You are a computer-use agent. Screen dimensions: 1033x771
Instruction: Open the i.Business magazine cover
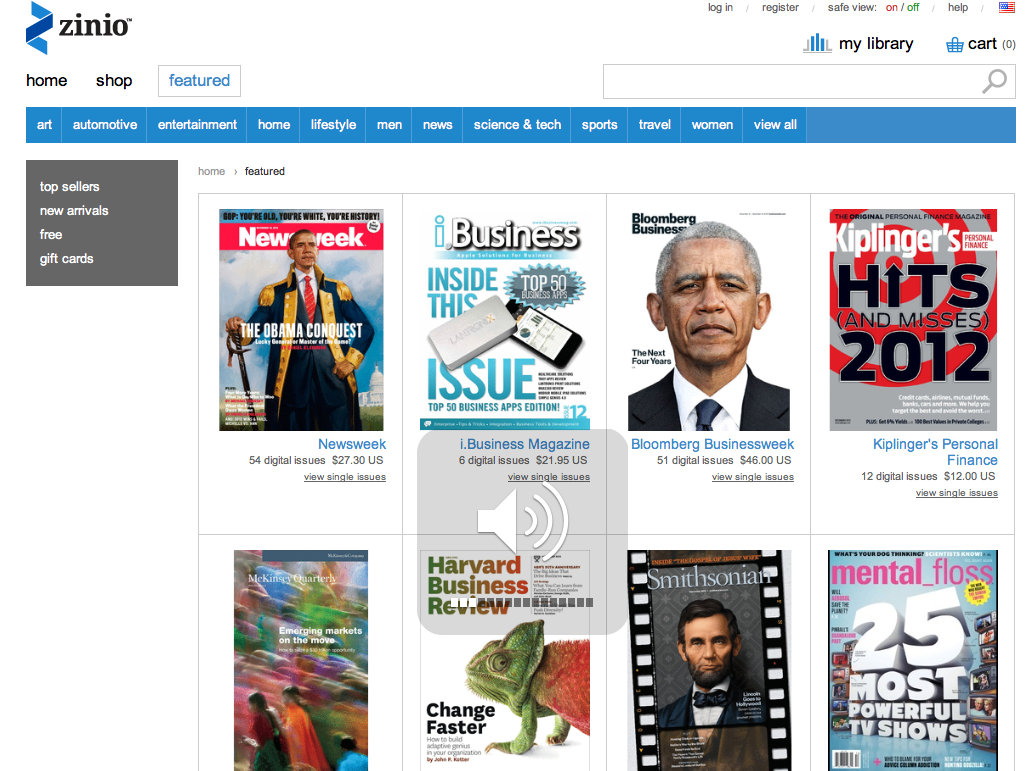click(x=505, y=320)
